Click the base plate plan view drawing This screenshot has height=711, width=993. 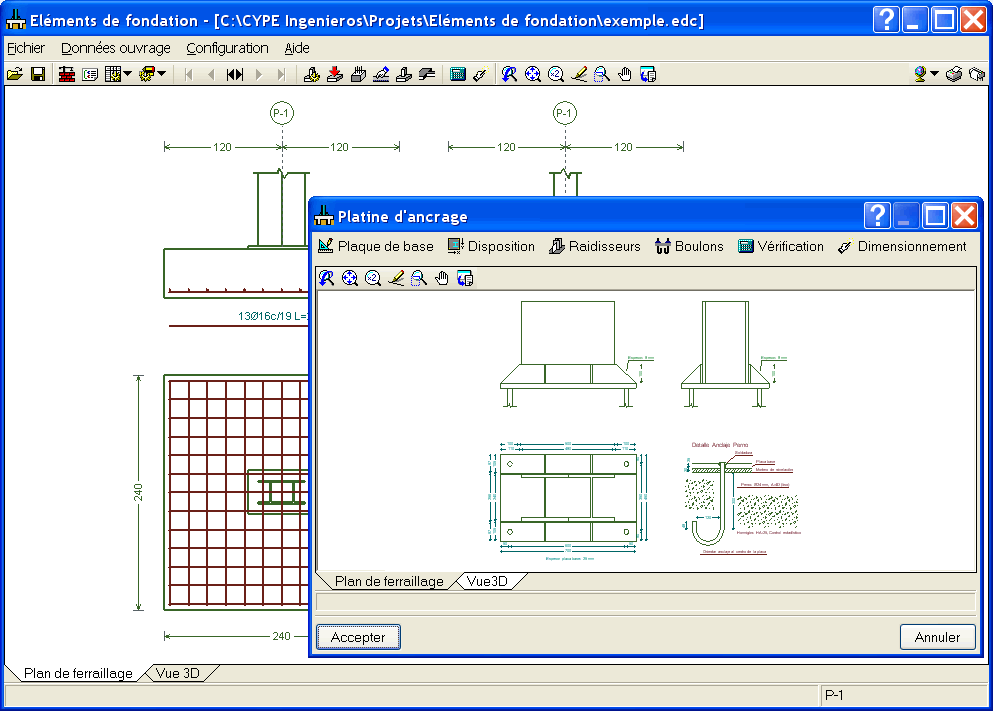pyautogui.click(x=568, y=500)
